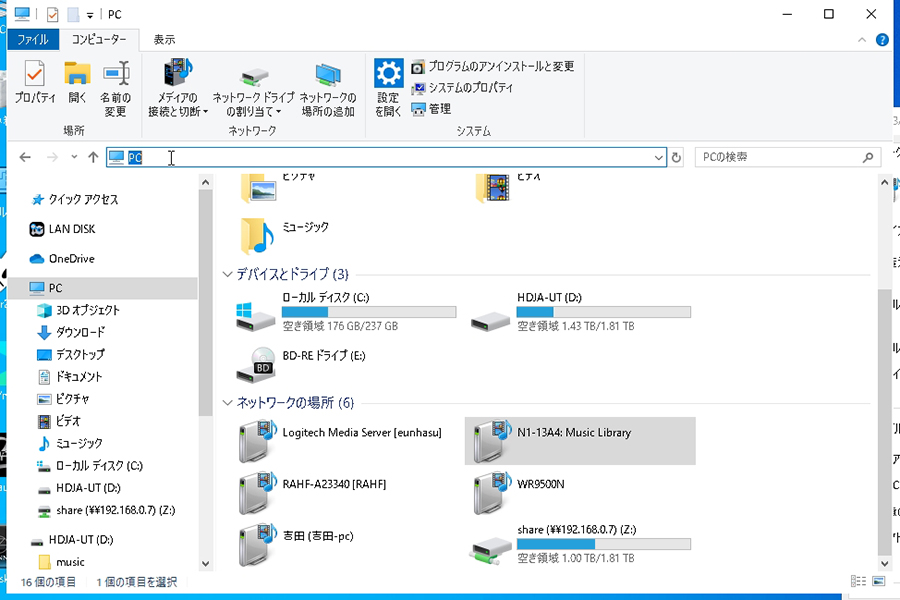
Task: Click the refresh button beside the address bar
Action: coord(677,158)
